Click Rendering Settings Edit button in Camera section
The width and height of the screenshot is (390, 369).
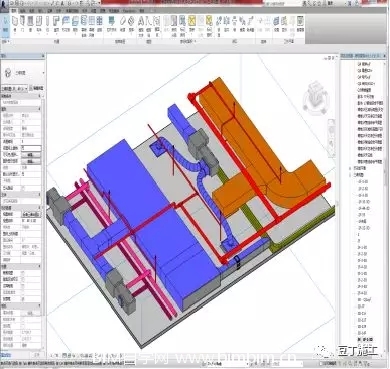31,313
